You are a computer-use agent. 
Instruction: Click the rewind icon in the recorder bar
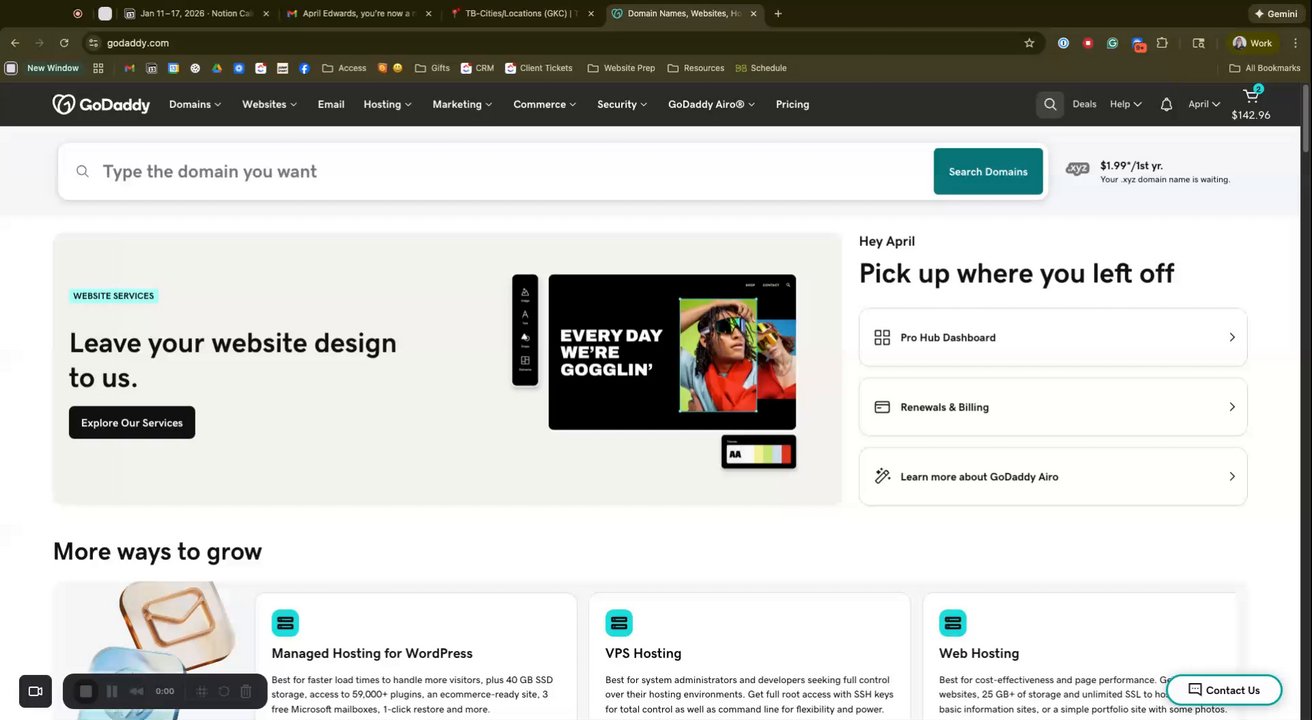coord(137,691)
